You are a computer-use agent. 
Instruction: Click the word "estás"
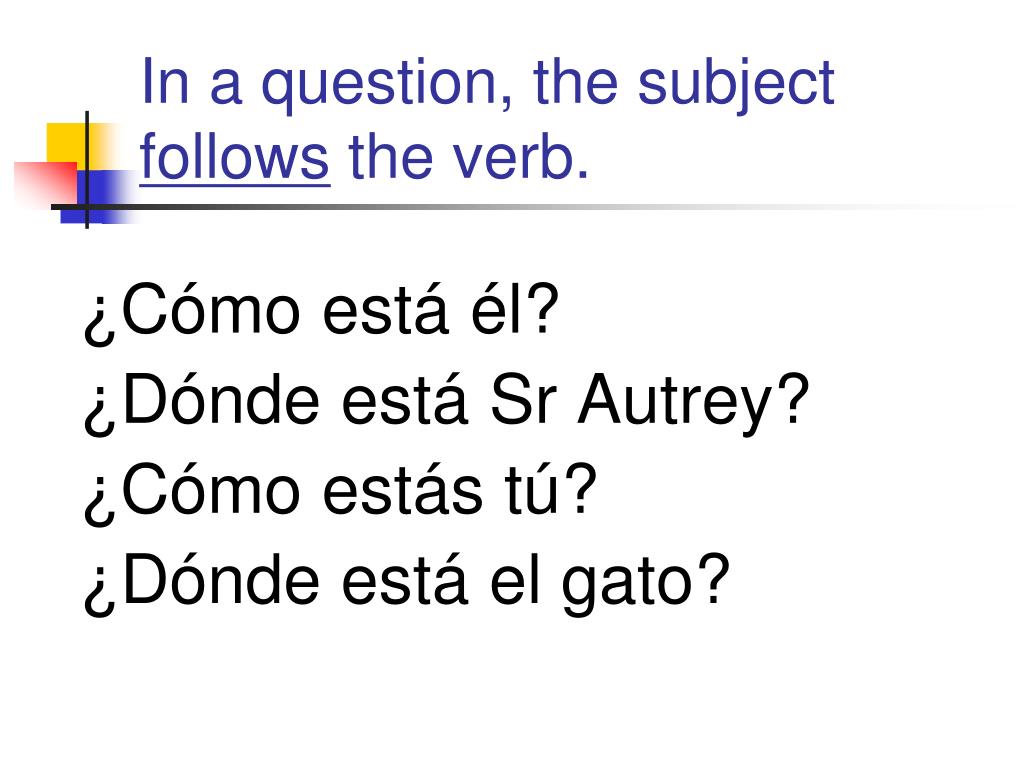coord(402,491)
